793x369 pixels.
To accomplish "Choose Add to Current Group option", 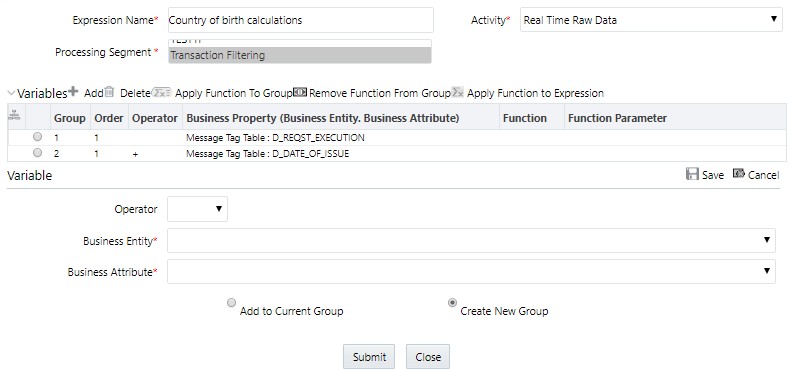I will pos(231,302).
